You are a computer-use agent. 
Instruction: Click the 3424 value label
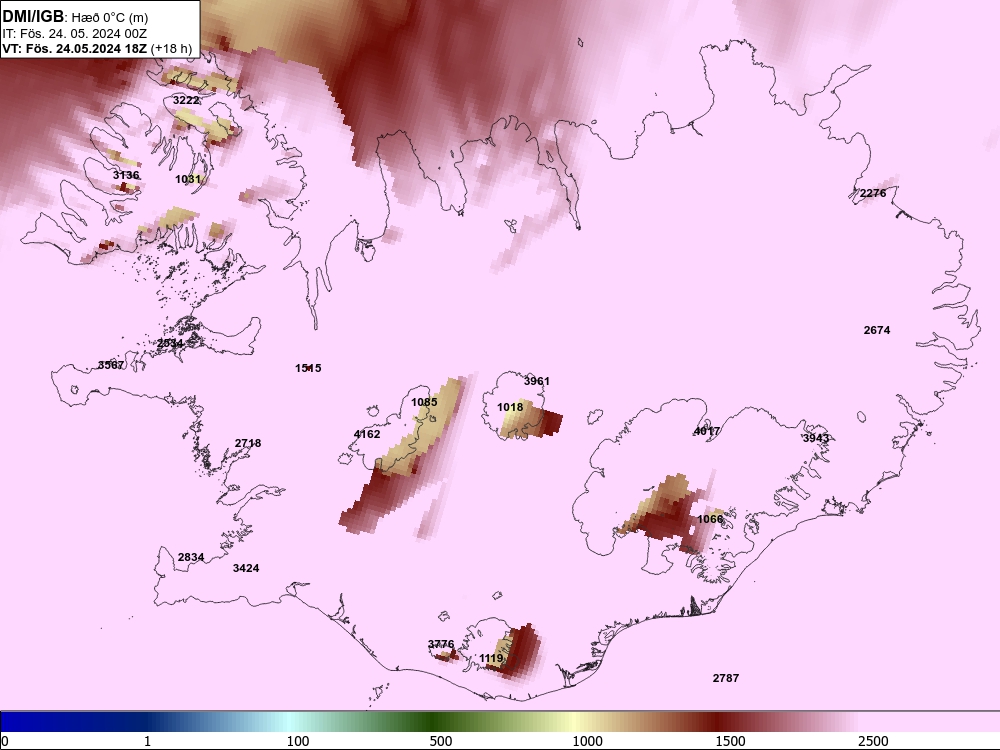click(246, 568)
